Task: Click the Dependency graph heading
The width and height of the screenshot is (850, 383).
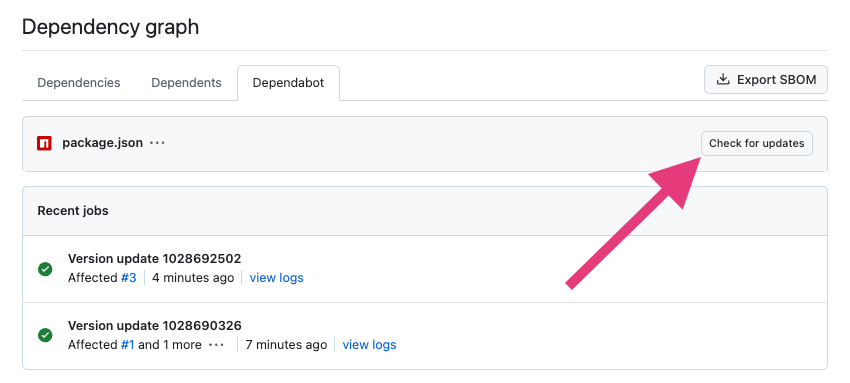Action: (111, 27)
